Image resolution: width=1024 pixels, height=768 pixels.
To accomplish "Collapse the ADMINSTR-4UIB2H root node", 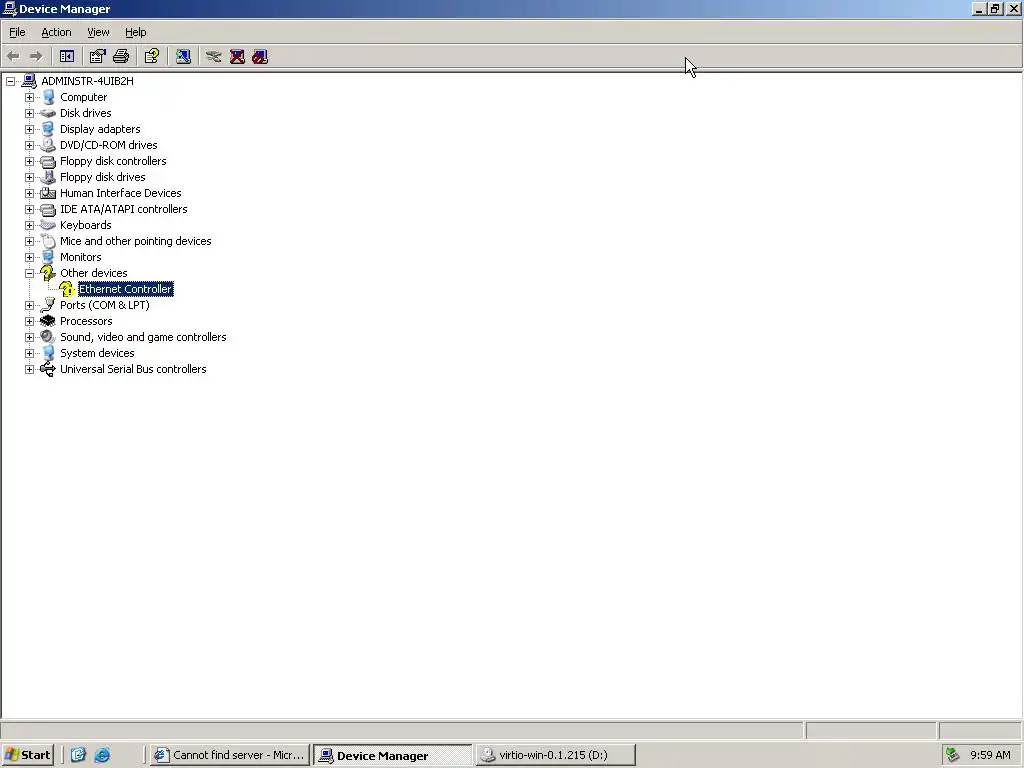I will coord(10,81).
